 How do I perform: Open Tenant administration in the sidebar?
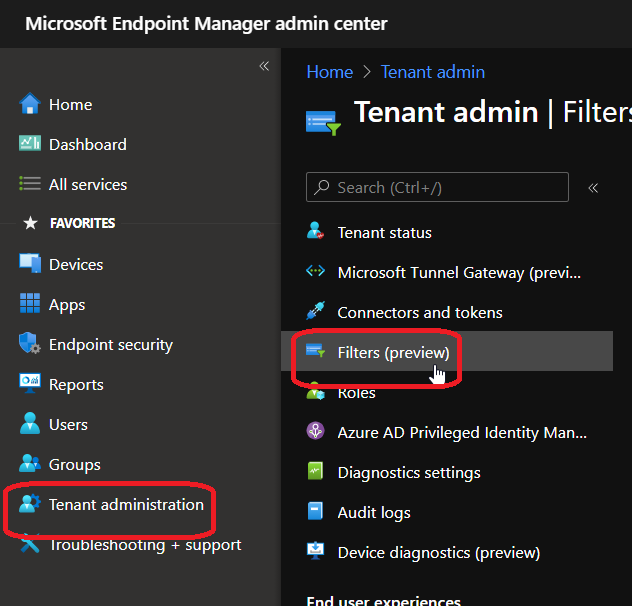pos(126,504)
